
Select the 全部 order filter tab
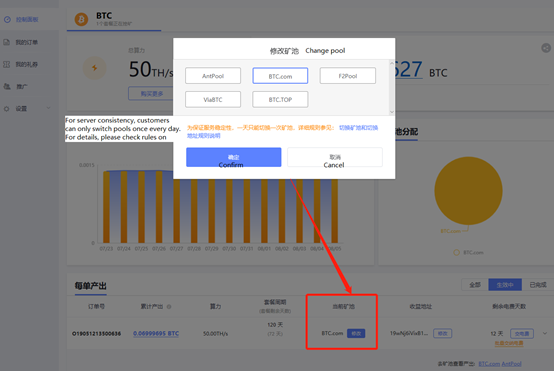(475, 285)
